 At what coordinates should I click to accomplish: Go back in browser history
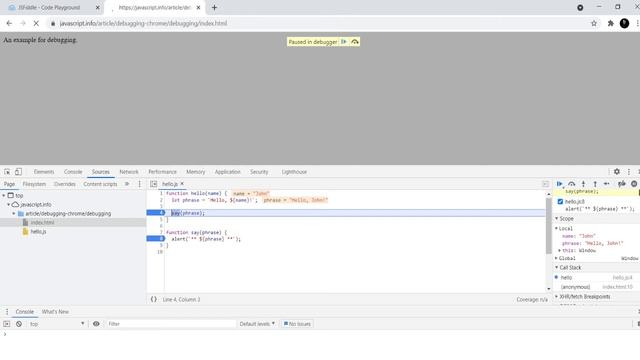point(9,24)
